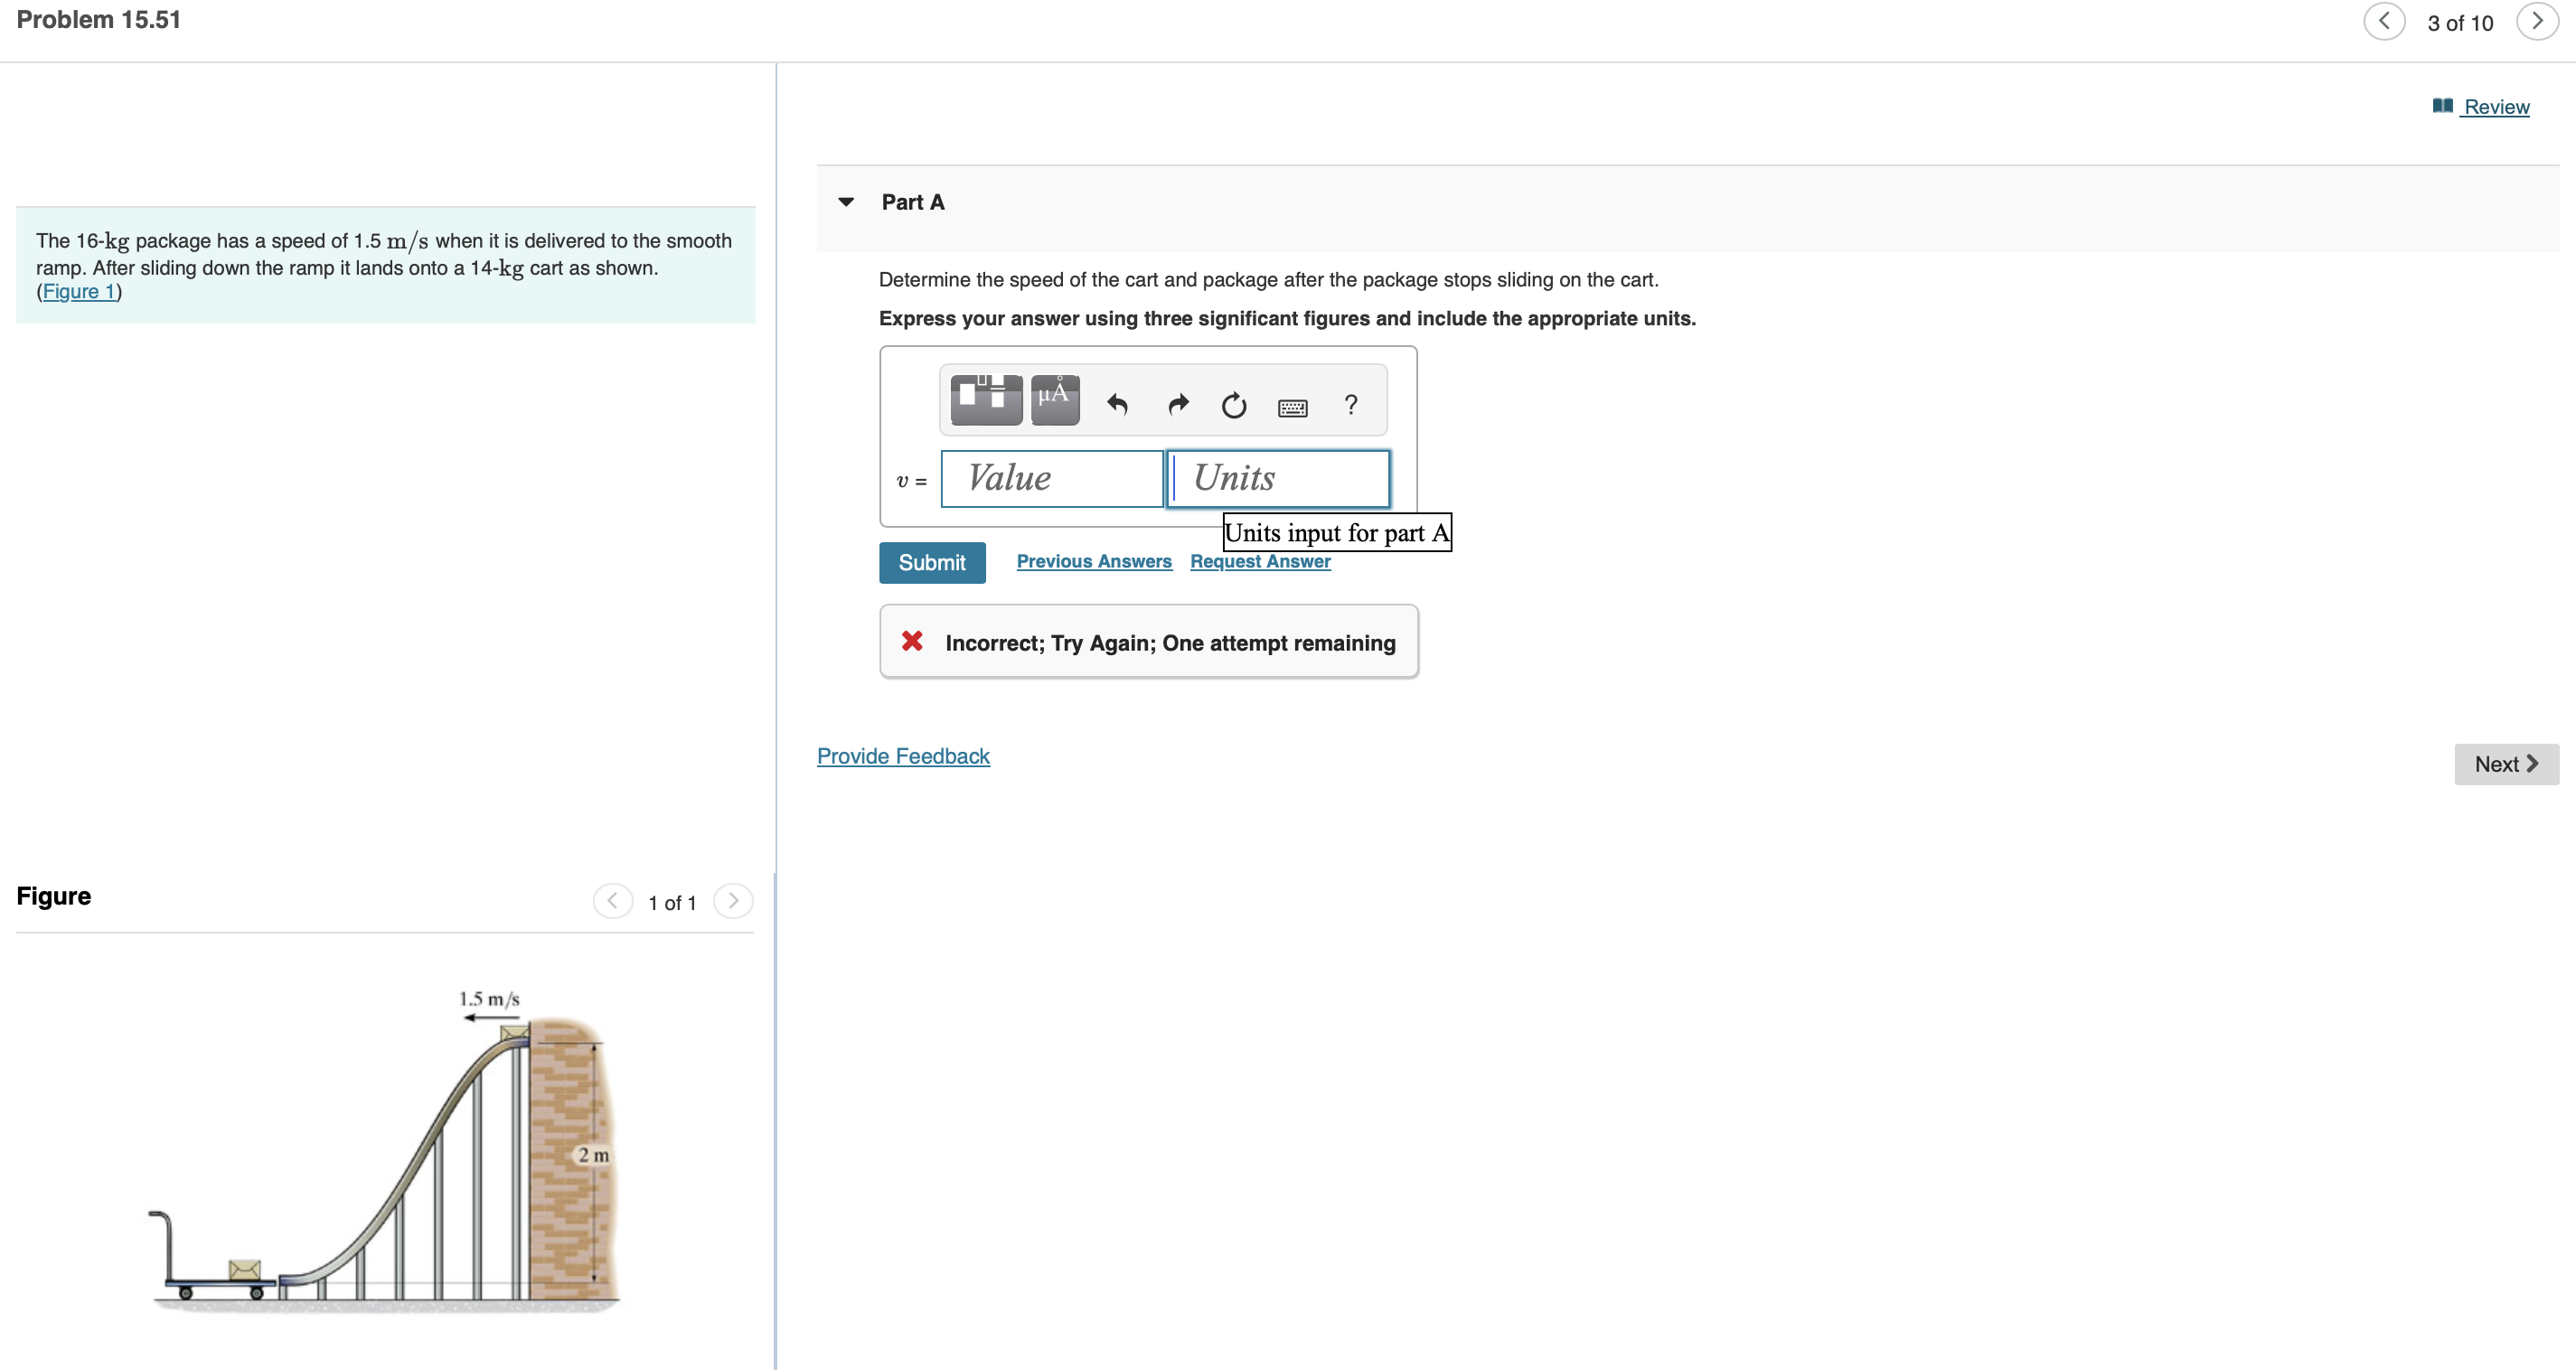The image size is (2576, 1370).
Task: Click inside the Value input field
Action: [x=1051, y=478]
